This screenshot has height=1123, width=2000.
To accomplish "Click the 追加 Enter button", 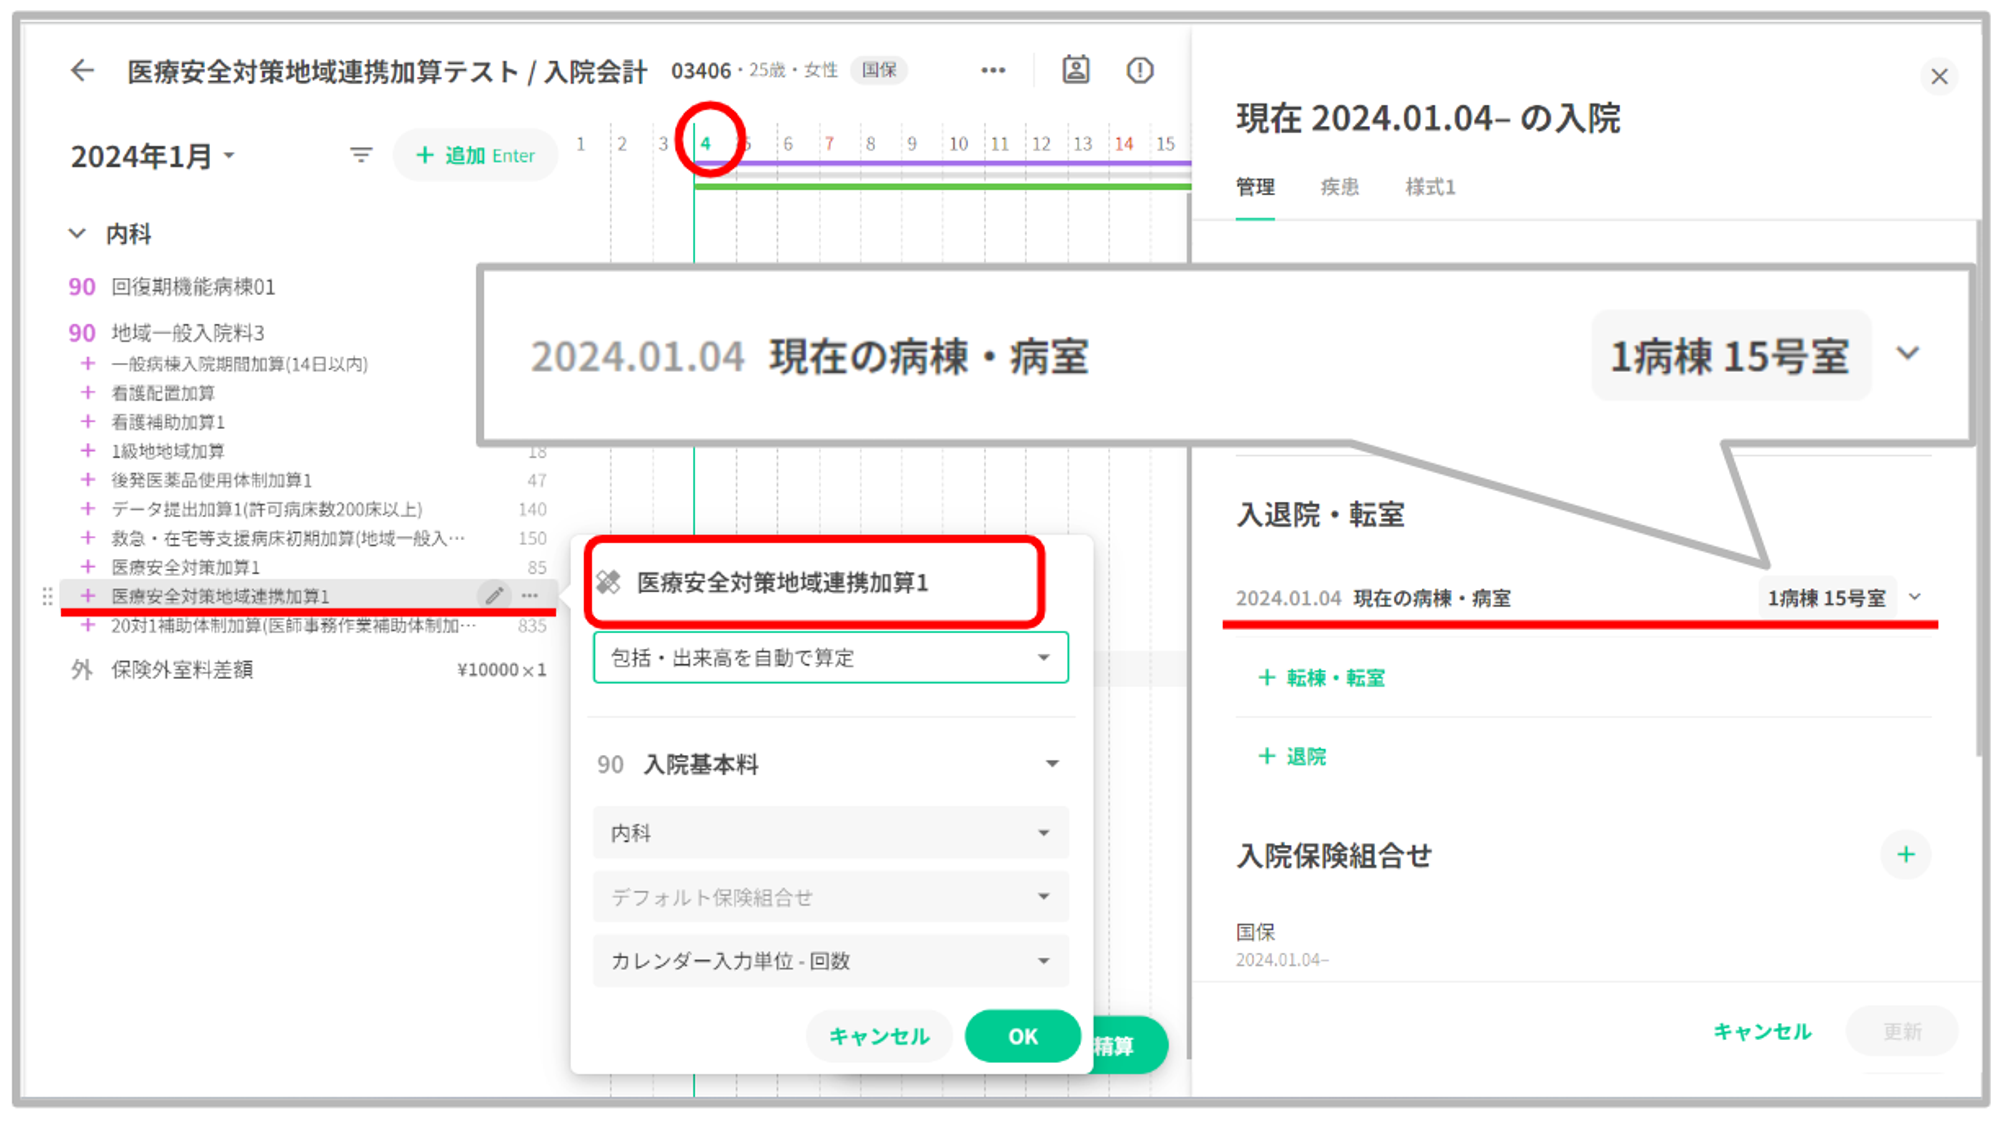I will pos(476,156).
